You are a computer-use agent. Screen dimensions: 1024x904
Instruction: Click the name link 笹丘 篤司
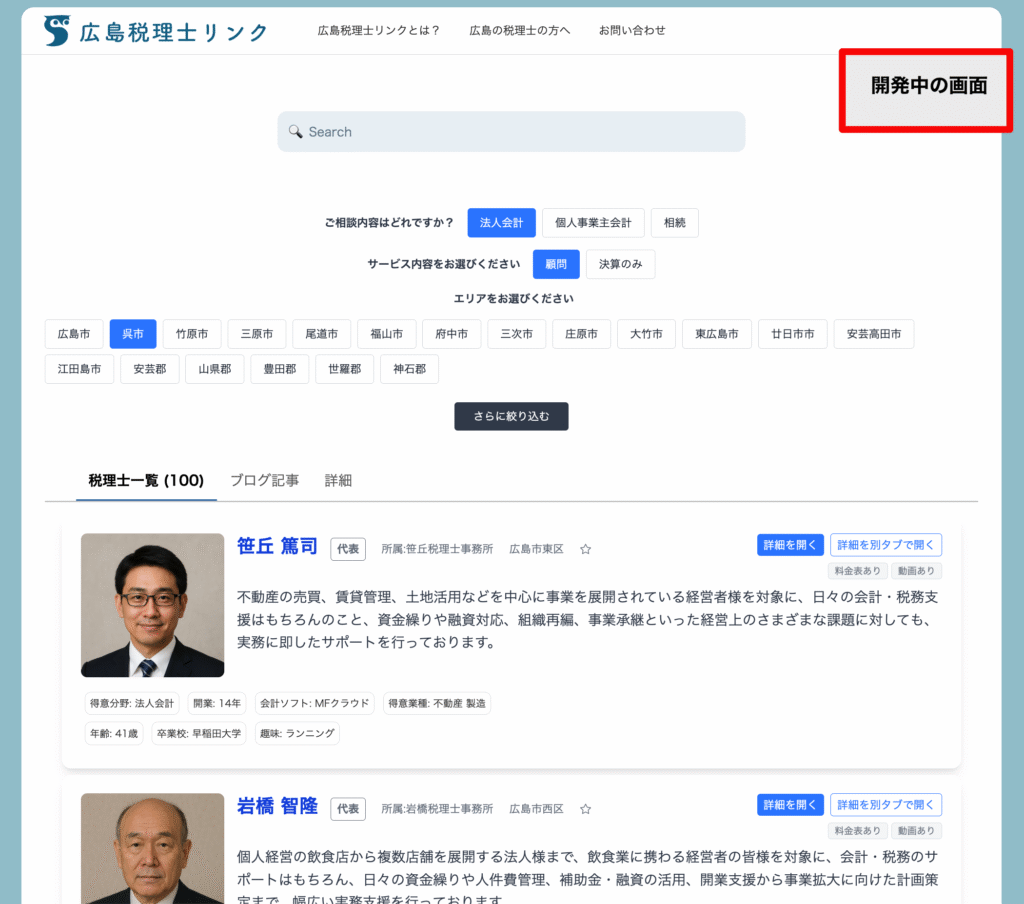pyautogui.click(x=277, y=546)
